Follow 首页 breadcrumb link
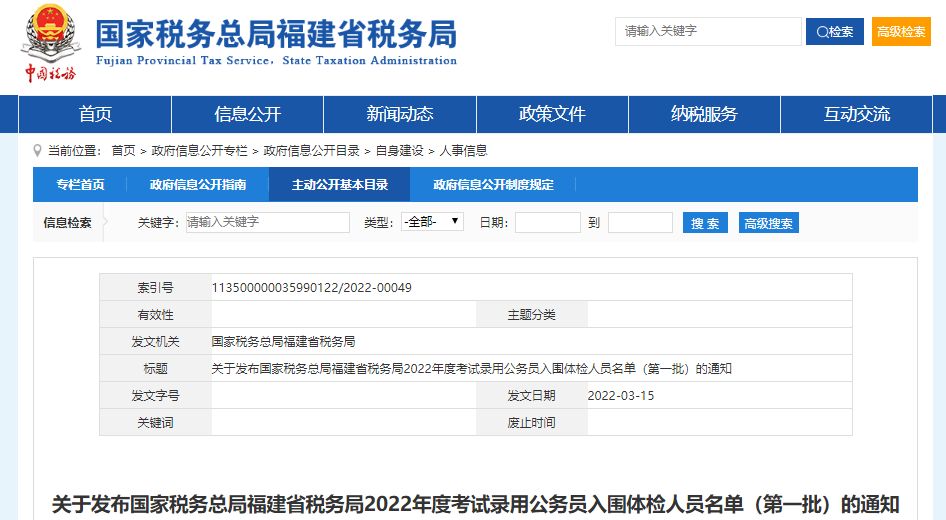The image size is (946, 520). coord(124,151)
